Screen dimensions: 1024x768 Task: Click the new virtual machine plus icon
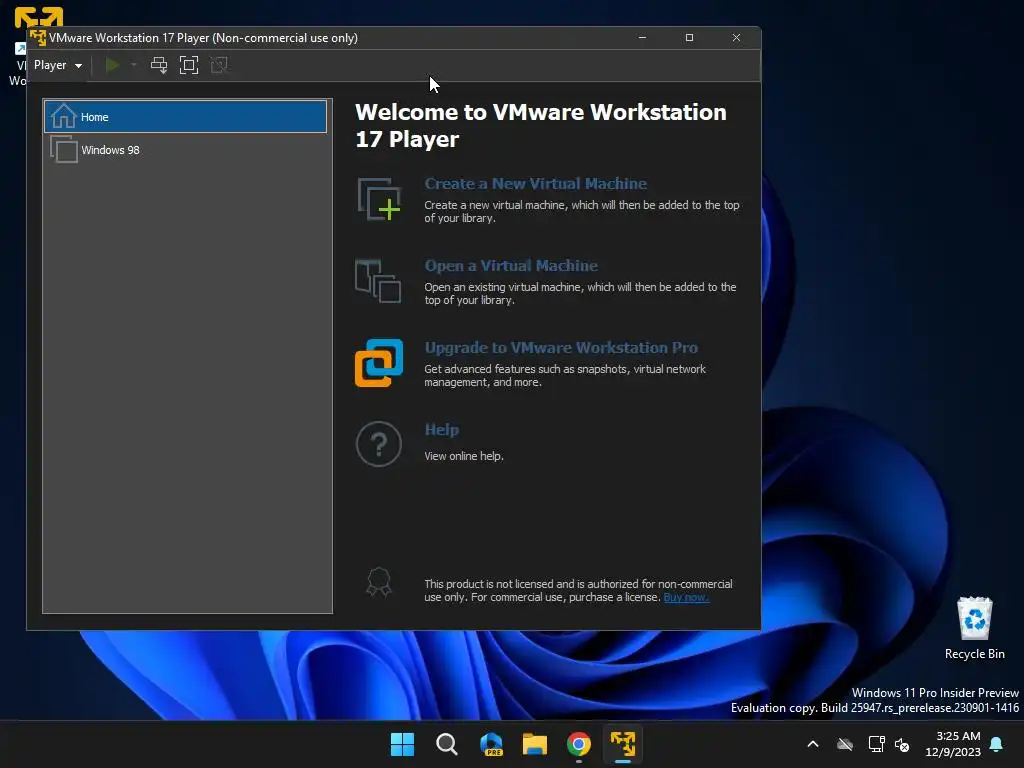tap(379, 199)
